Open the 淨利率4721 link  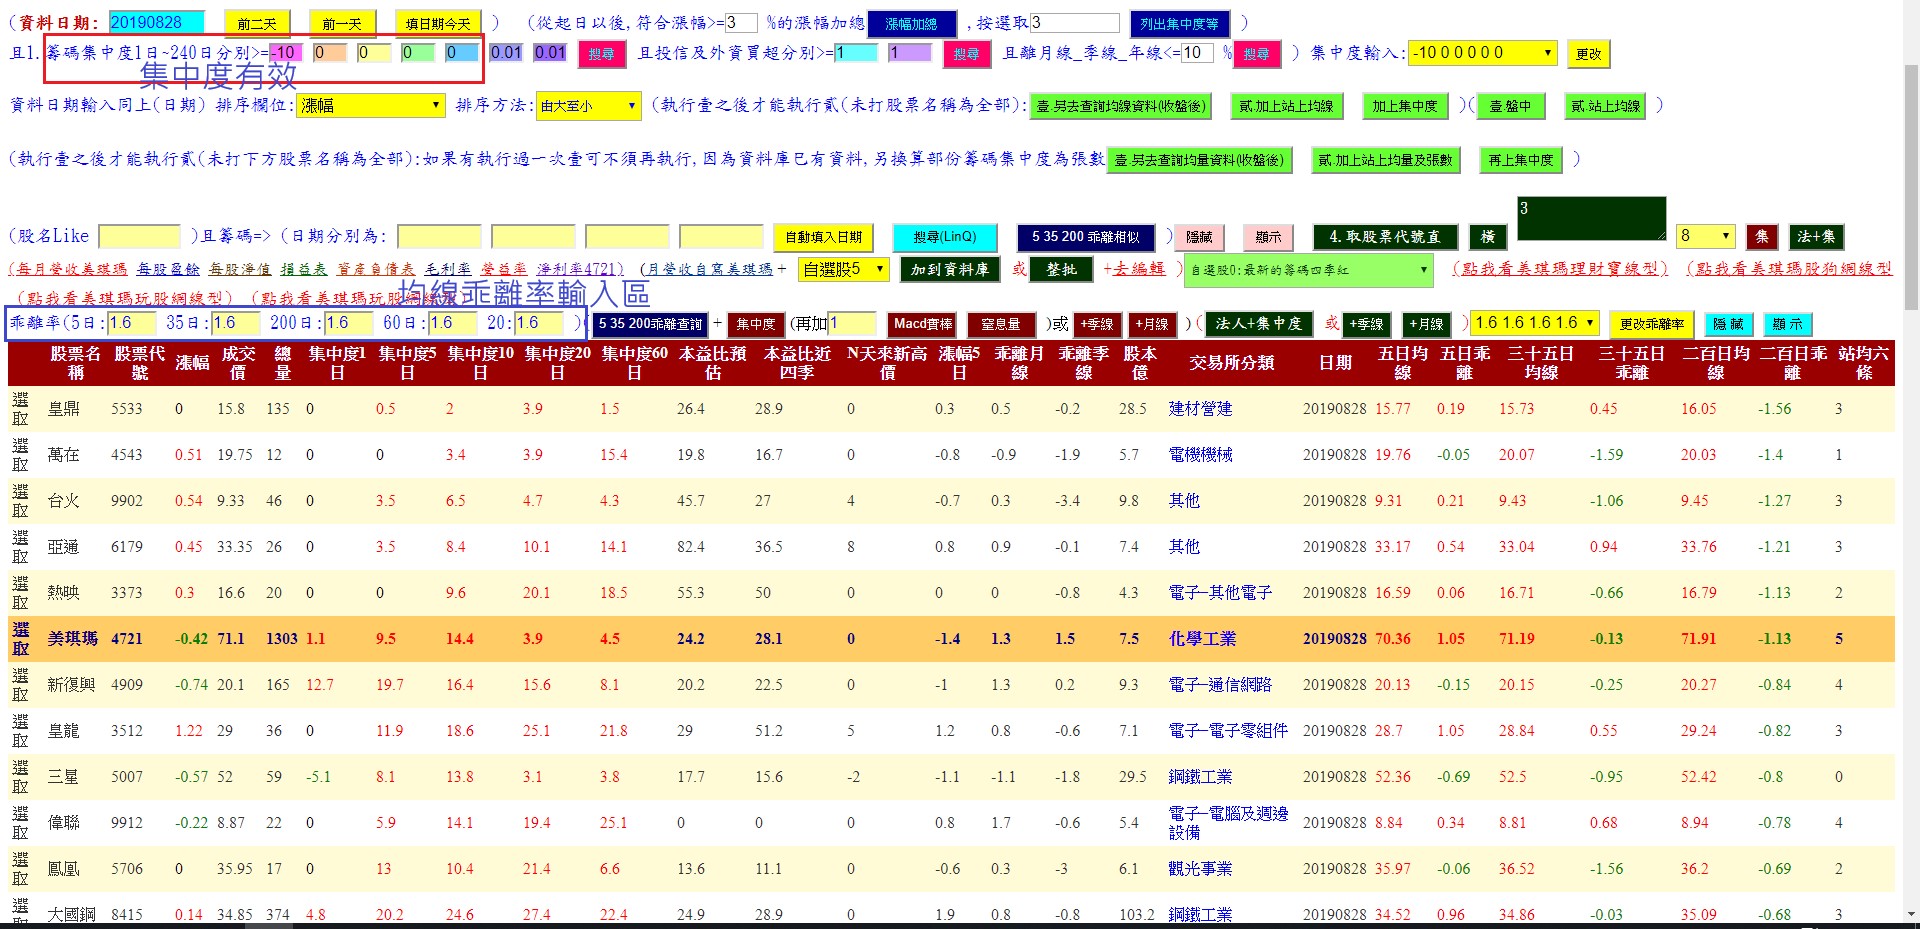coord(580,269)
